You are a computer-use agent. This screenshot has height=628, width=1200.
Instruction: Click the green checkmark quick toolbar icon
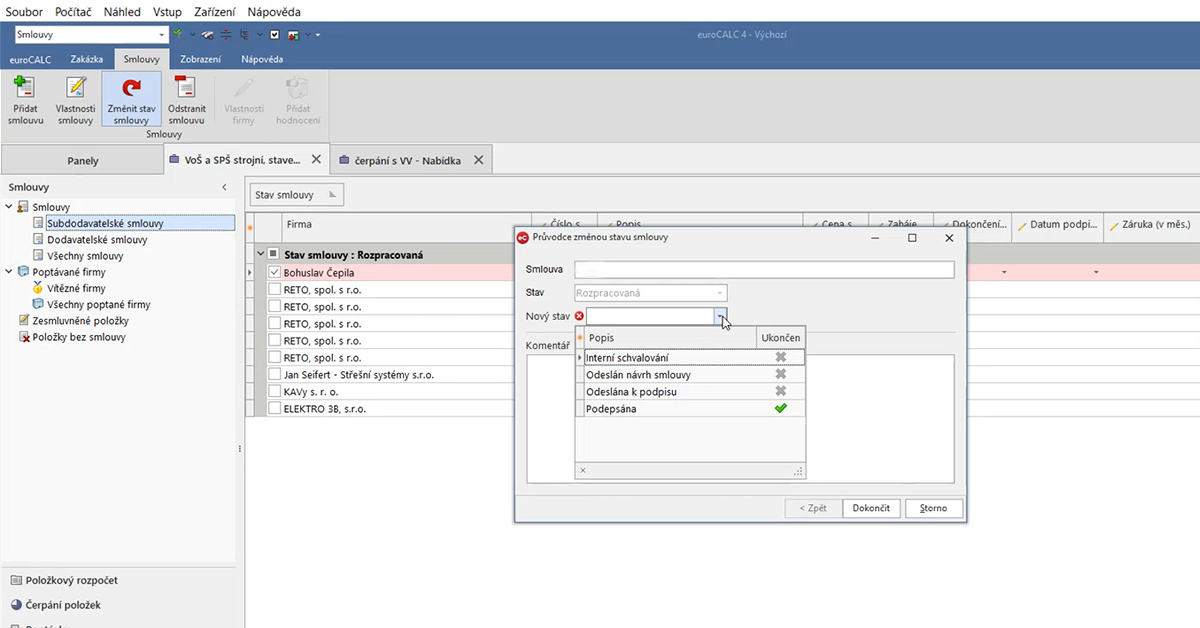tap(178, 35)
